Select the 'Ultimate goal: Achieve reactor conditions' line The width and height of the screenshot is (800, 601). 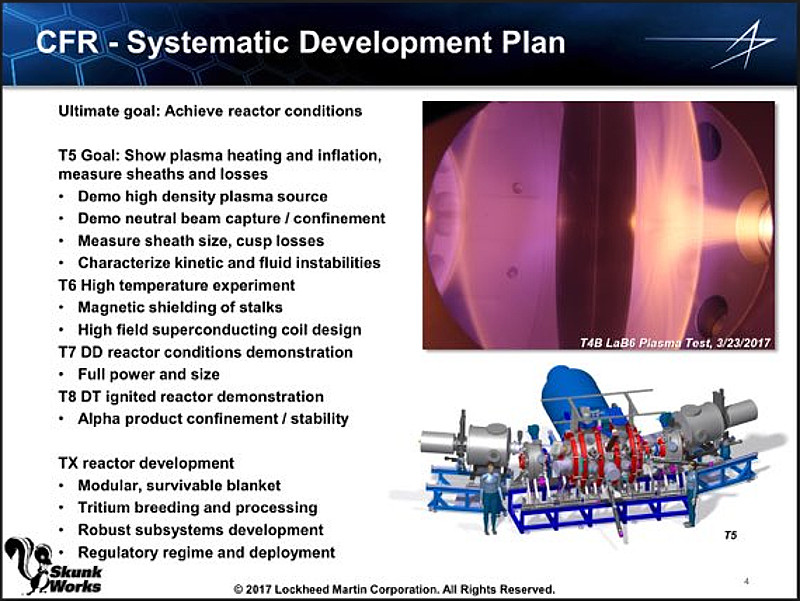click(210, 110)
